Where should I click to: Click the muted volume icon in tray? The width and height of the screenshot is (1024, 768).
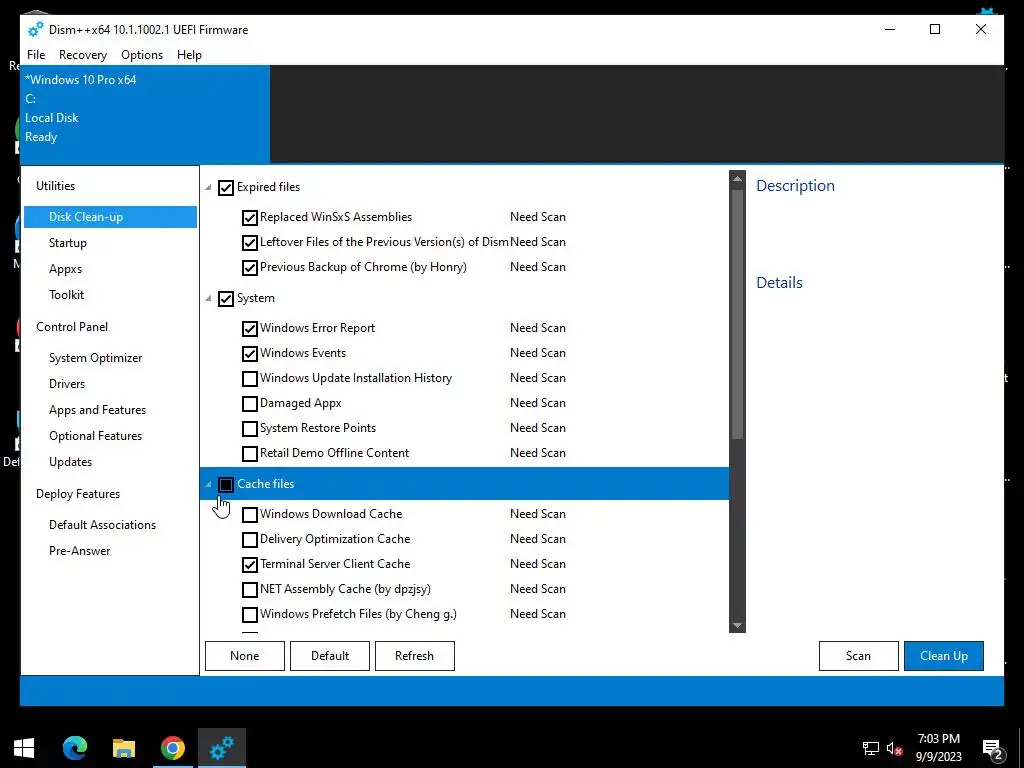(x=895, y=748)
